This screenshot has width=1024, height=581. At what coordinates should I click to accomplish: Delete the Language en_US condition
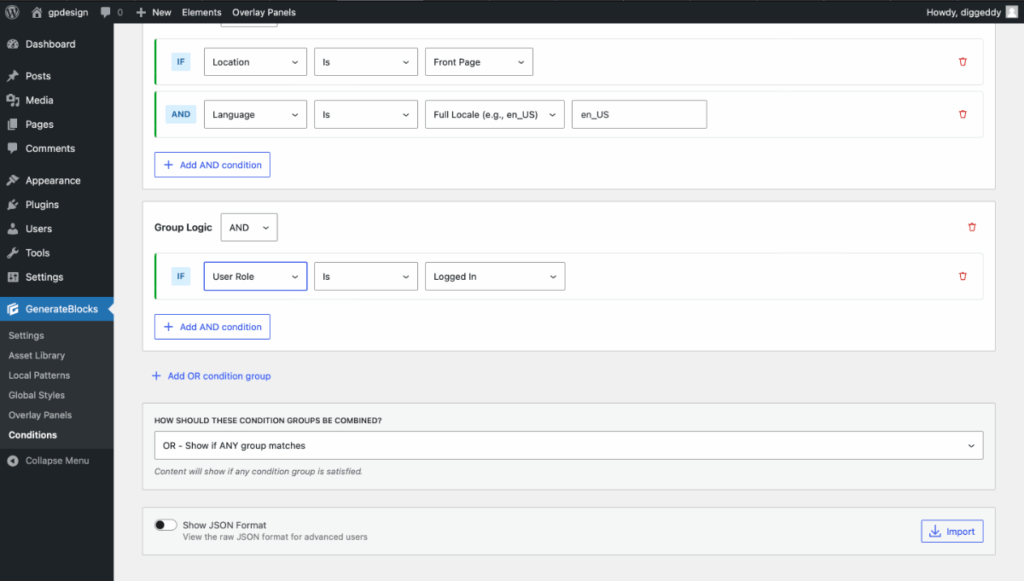963,114
